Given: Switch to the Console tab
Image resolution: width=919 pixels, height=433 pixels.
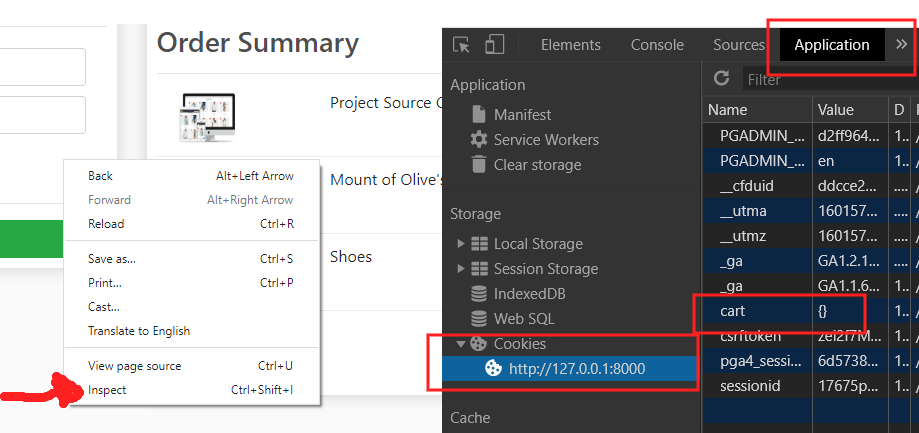Looking at the screenshot, I should tap(657, 45).
